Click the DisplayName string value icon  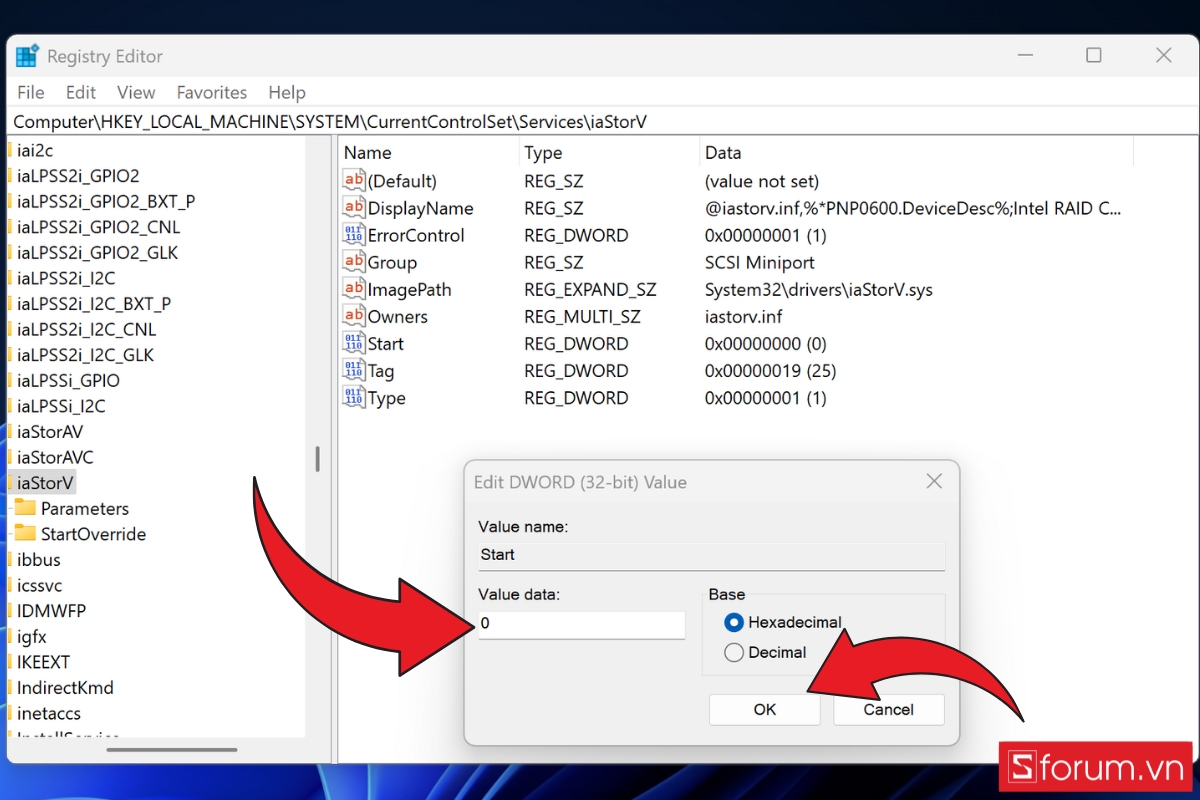tap(354, 208)
